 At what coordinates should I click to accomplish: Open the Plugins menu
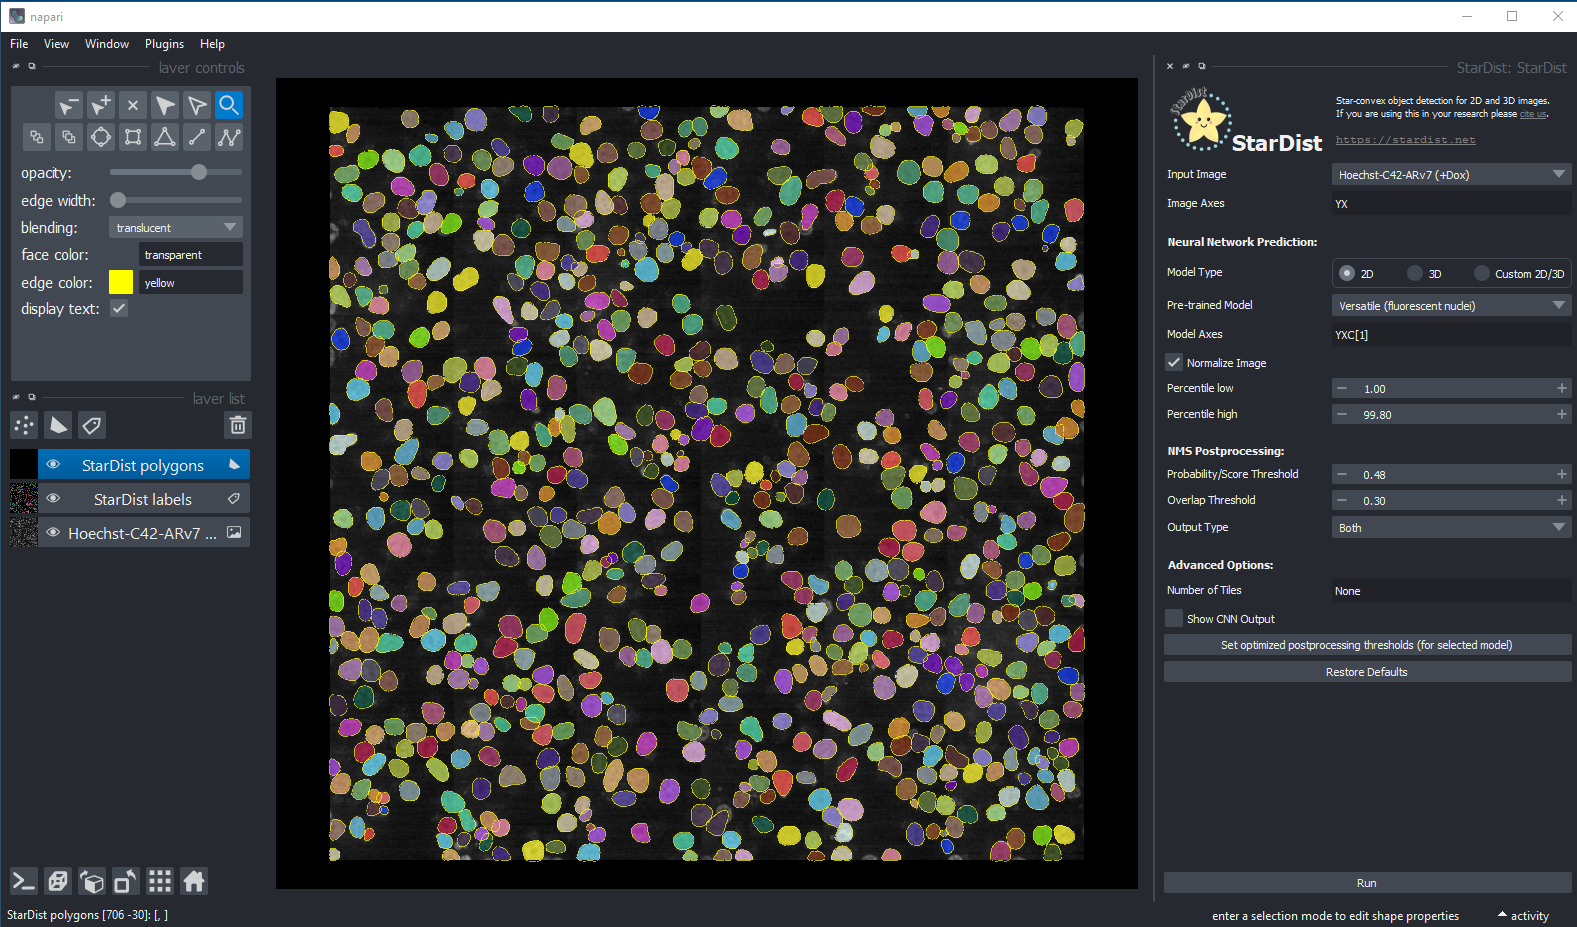pos(164,44)
